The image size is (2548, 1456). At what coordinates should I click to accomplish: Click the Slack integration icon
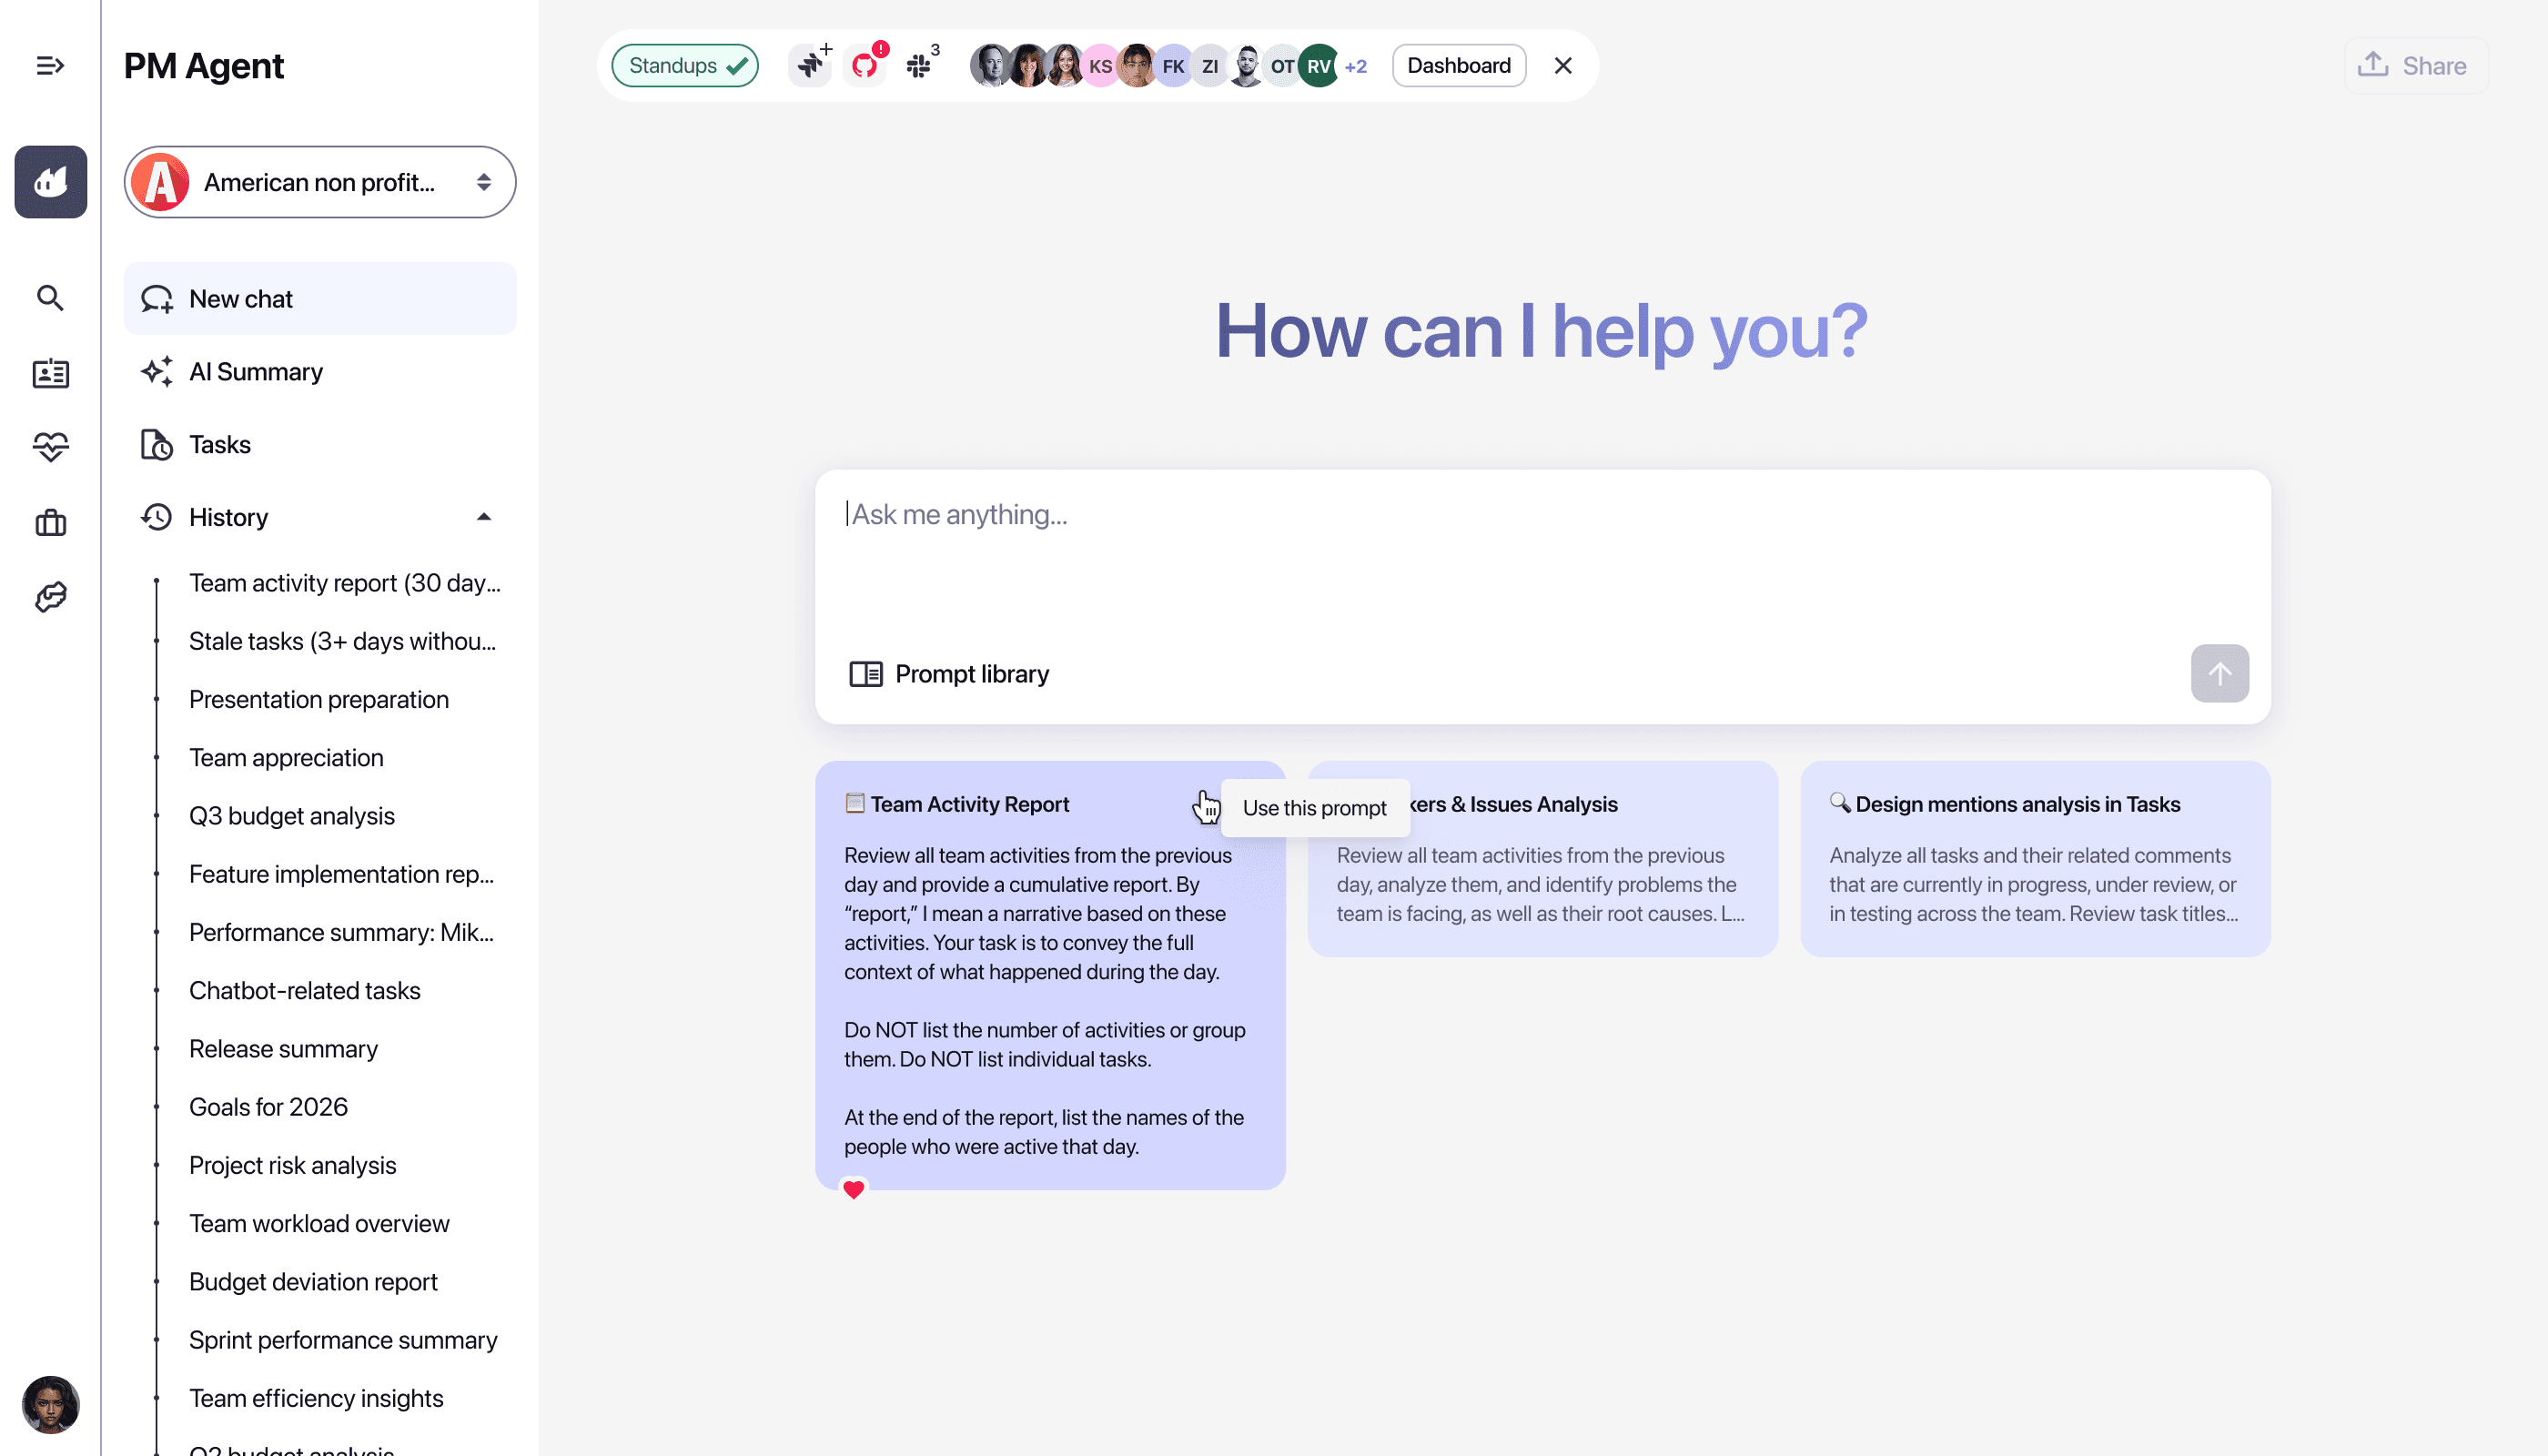click(918, 66)
